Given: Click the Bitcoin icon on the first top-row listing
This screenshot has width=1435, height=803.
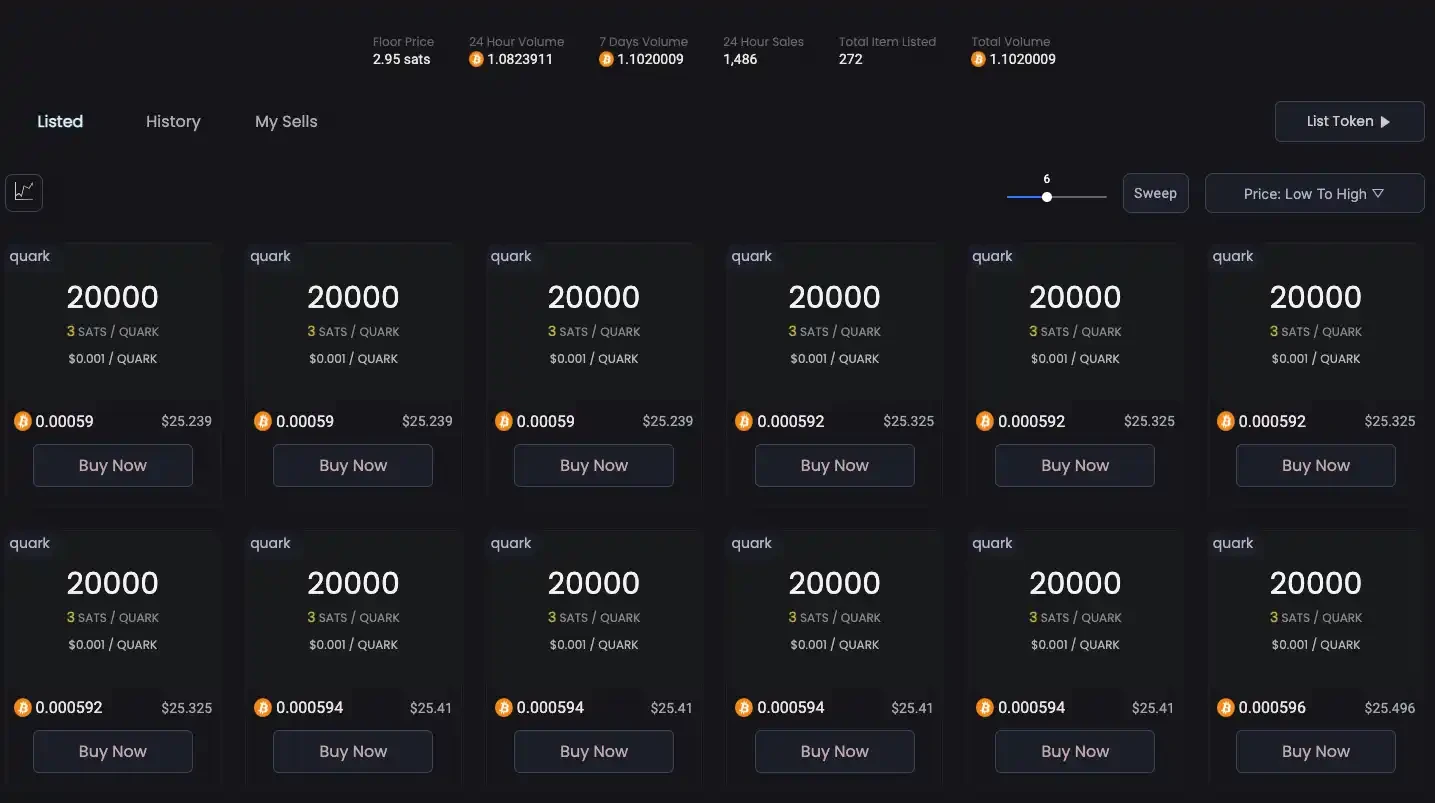Looking at the screenshot, I should point(23,422).
